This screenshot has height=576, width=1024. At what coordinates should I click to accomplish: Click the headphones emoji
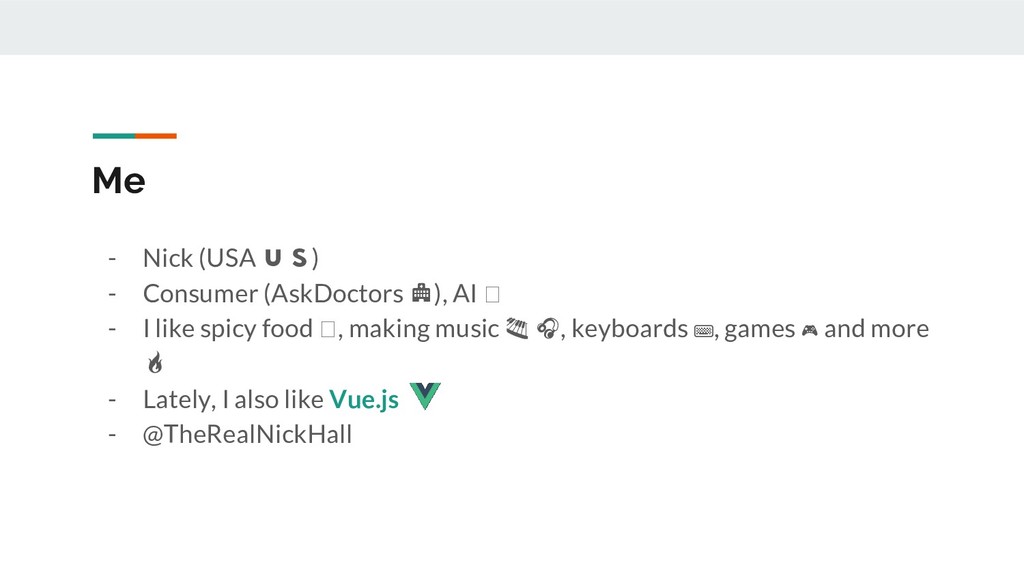(548, 328)
